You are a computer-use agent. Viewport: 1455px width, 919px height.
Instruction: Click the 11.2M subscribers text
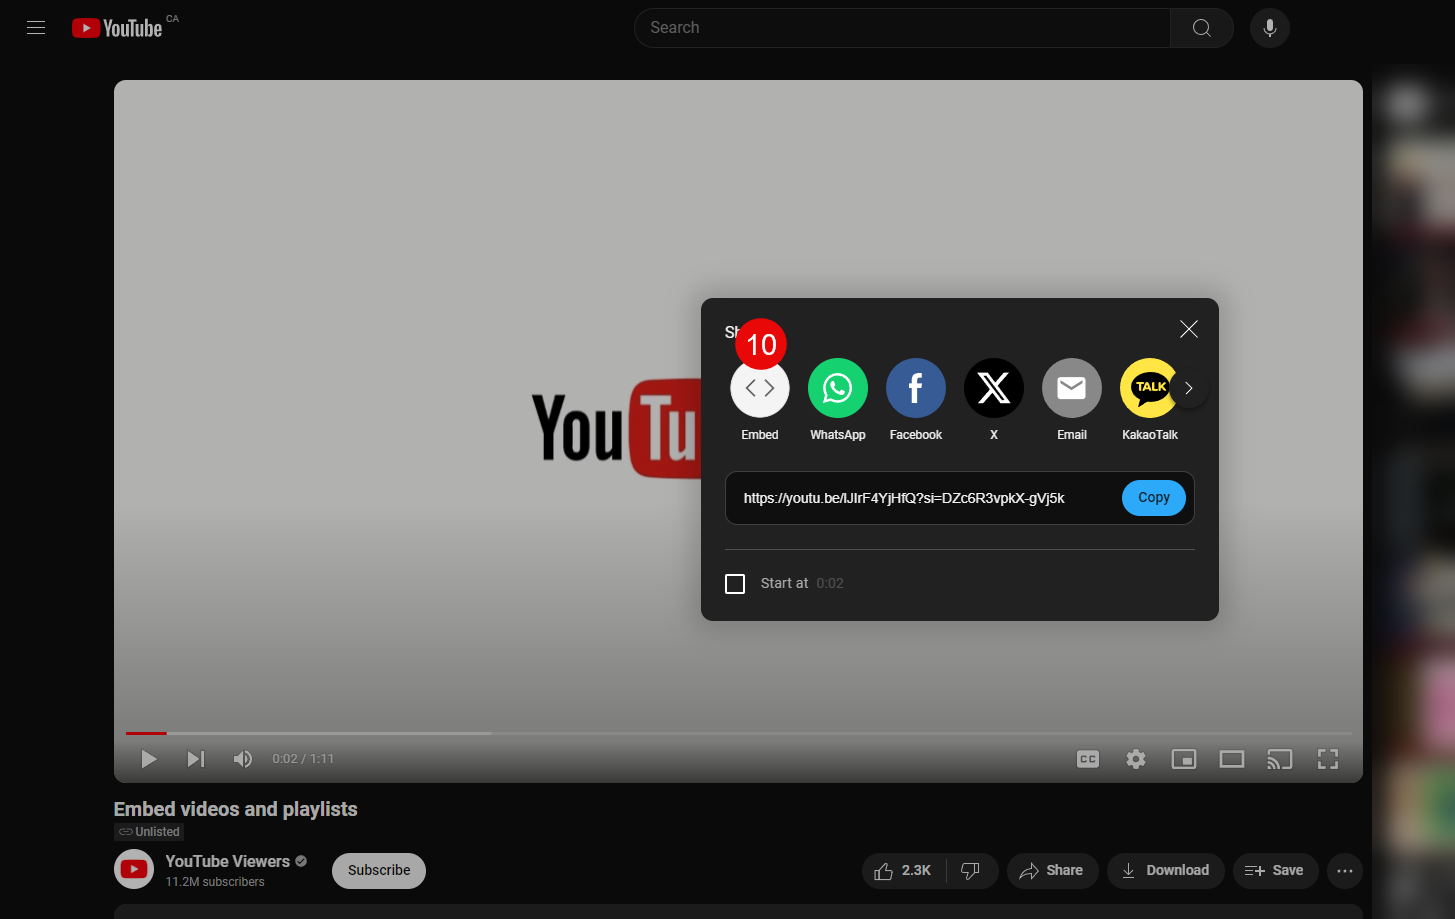pyautogui.click(x=215, y=882)
